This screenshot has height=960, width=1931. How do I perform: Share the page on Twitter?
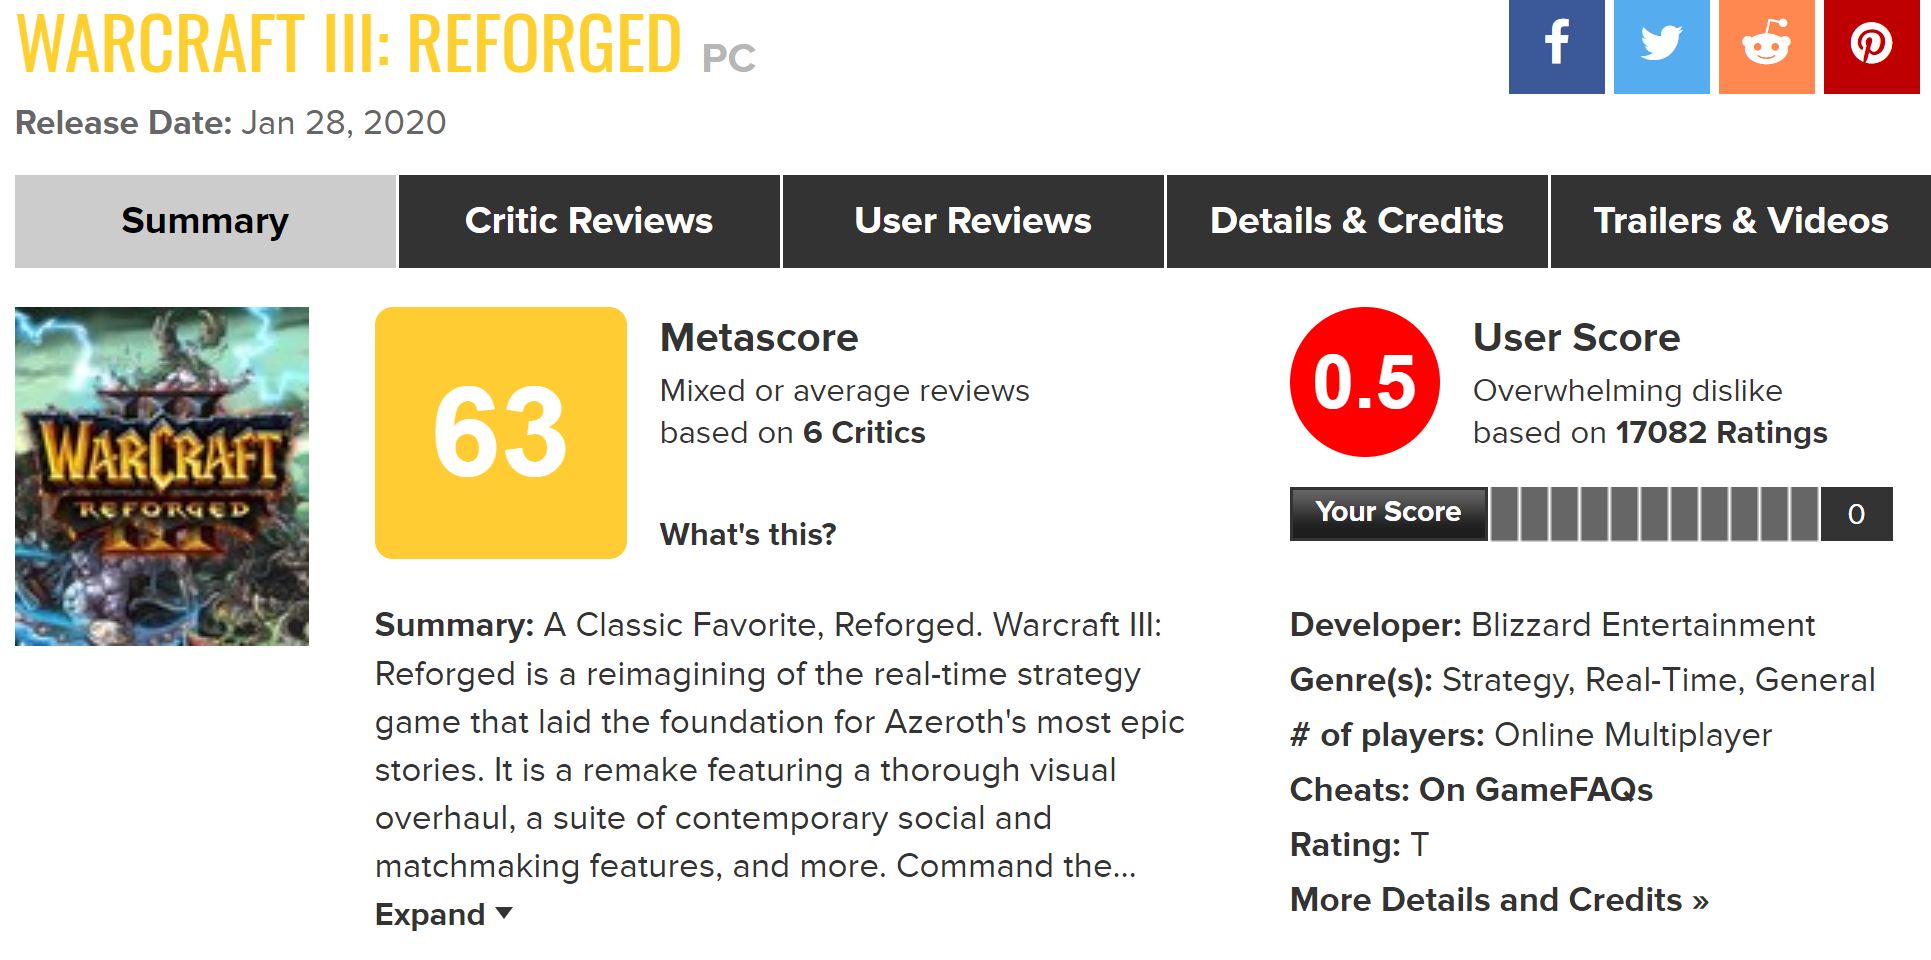[1661, 46]
